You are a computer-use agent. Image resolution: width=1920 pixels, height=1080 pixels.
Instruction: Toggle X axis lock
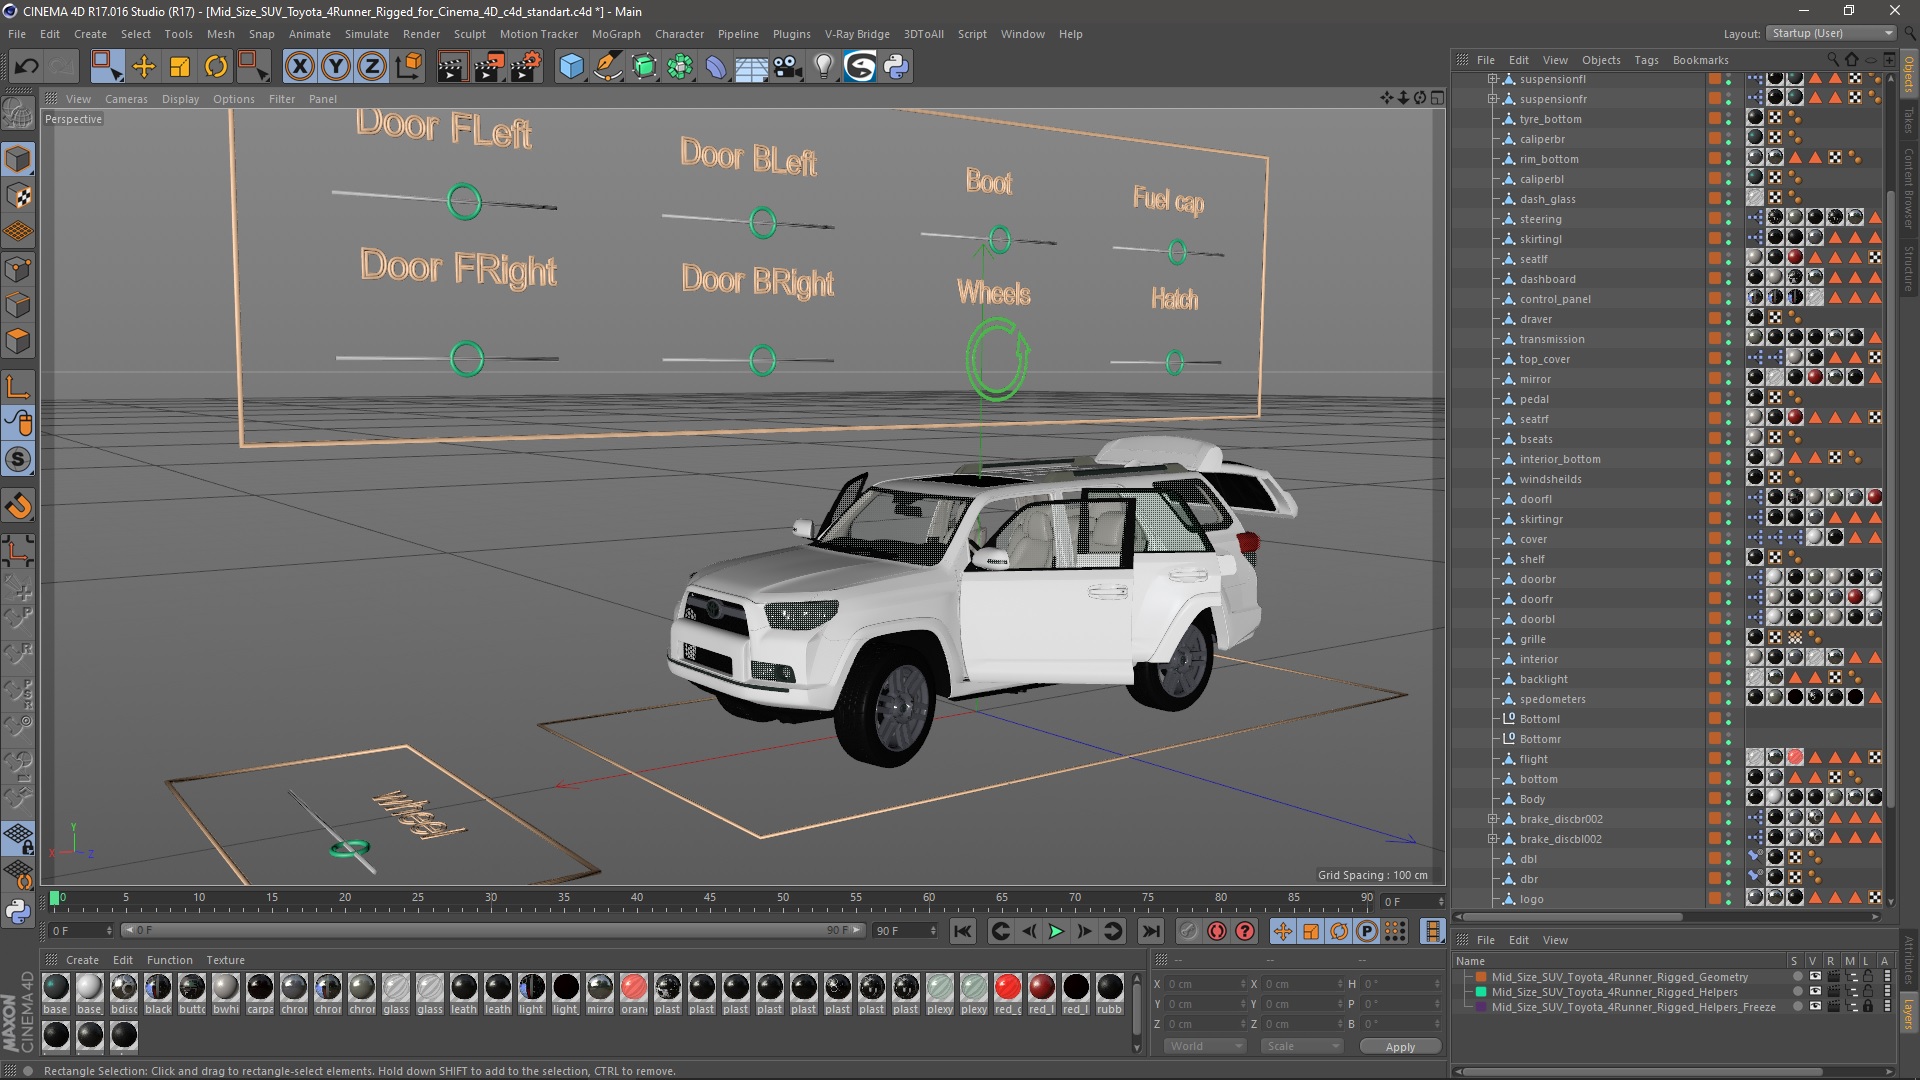299,67
